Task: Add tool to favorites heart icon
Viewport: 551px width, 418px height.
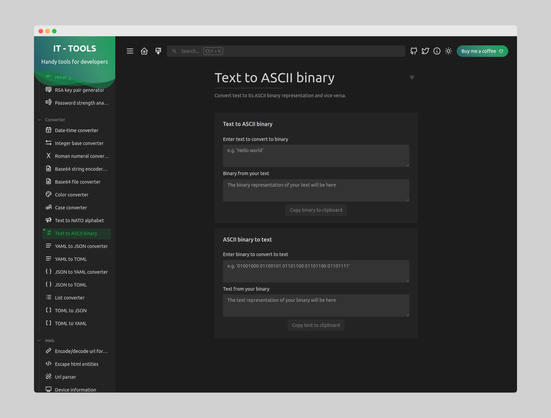Action: [412, 77]
